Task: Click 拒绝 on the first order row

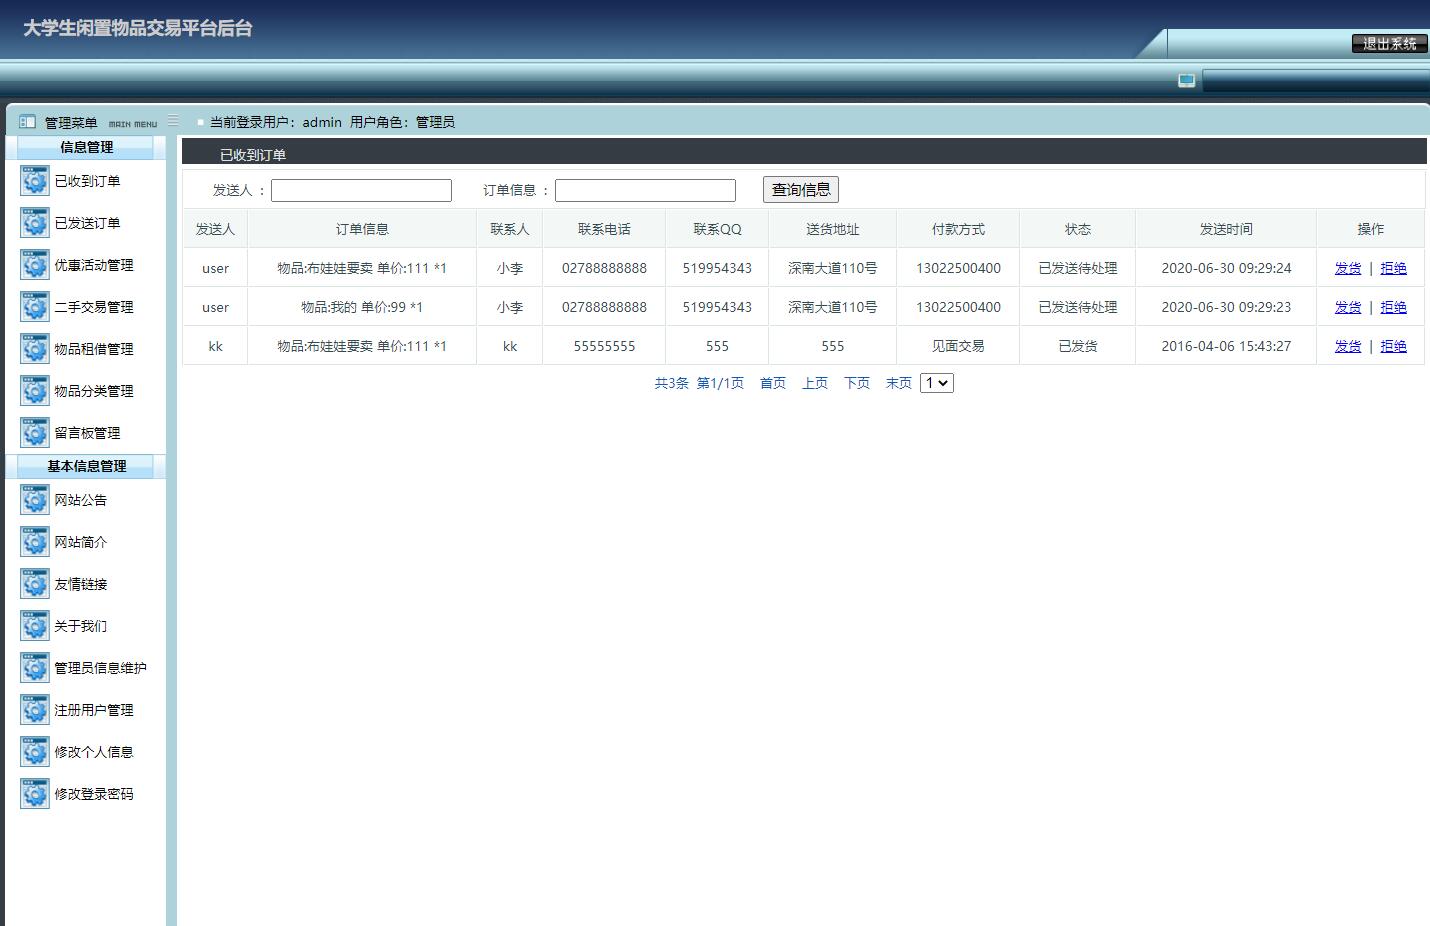Action: 1394,267
